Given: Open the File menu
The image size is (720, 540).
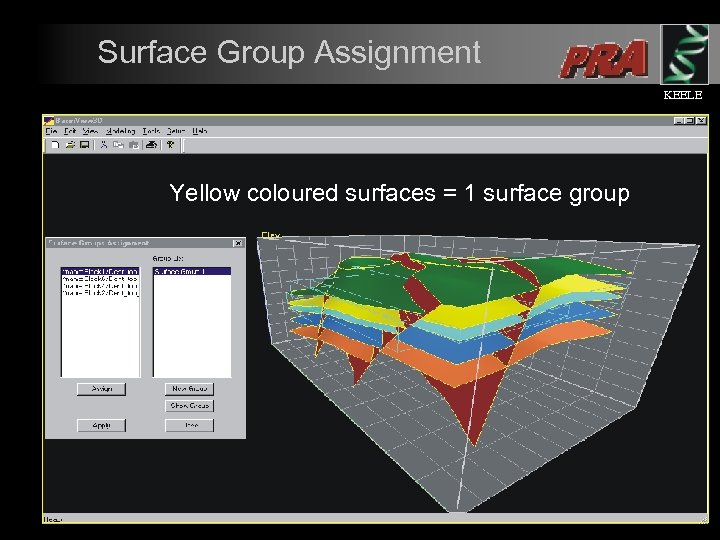Looking at the screenshot, I should (51, 131).
